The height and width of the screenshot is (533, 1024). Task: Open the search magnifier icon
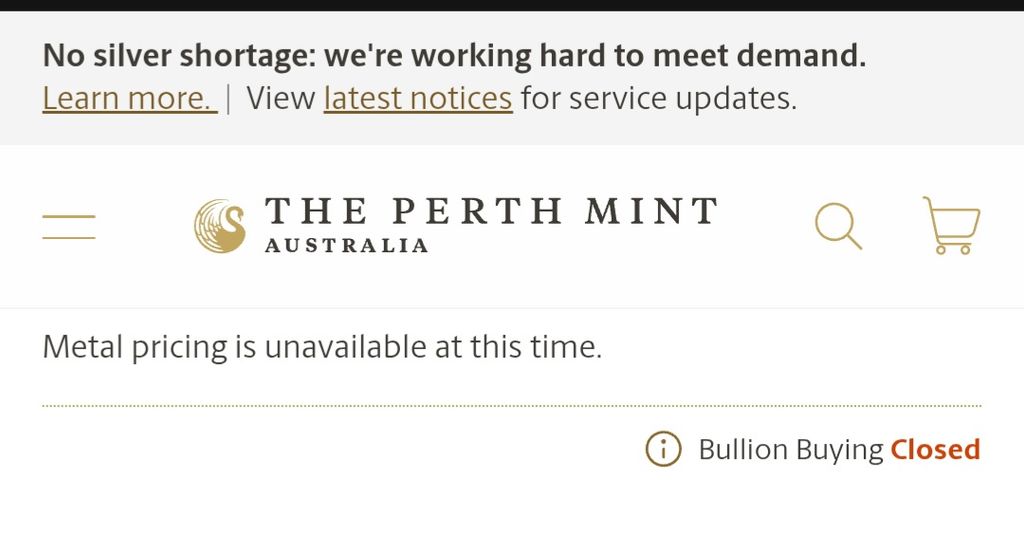[x=837, y=225]
